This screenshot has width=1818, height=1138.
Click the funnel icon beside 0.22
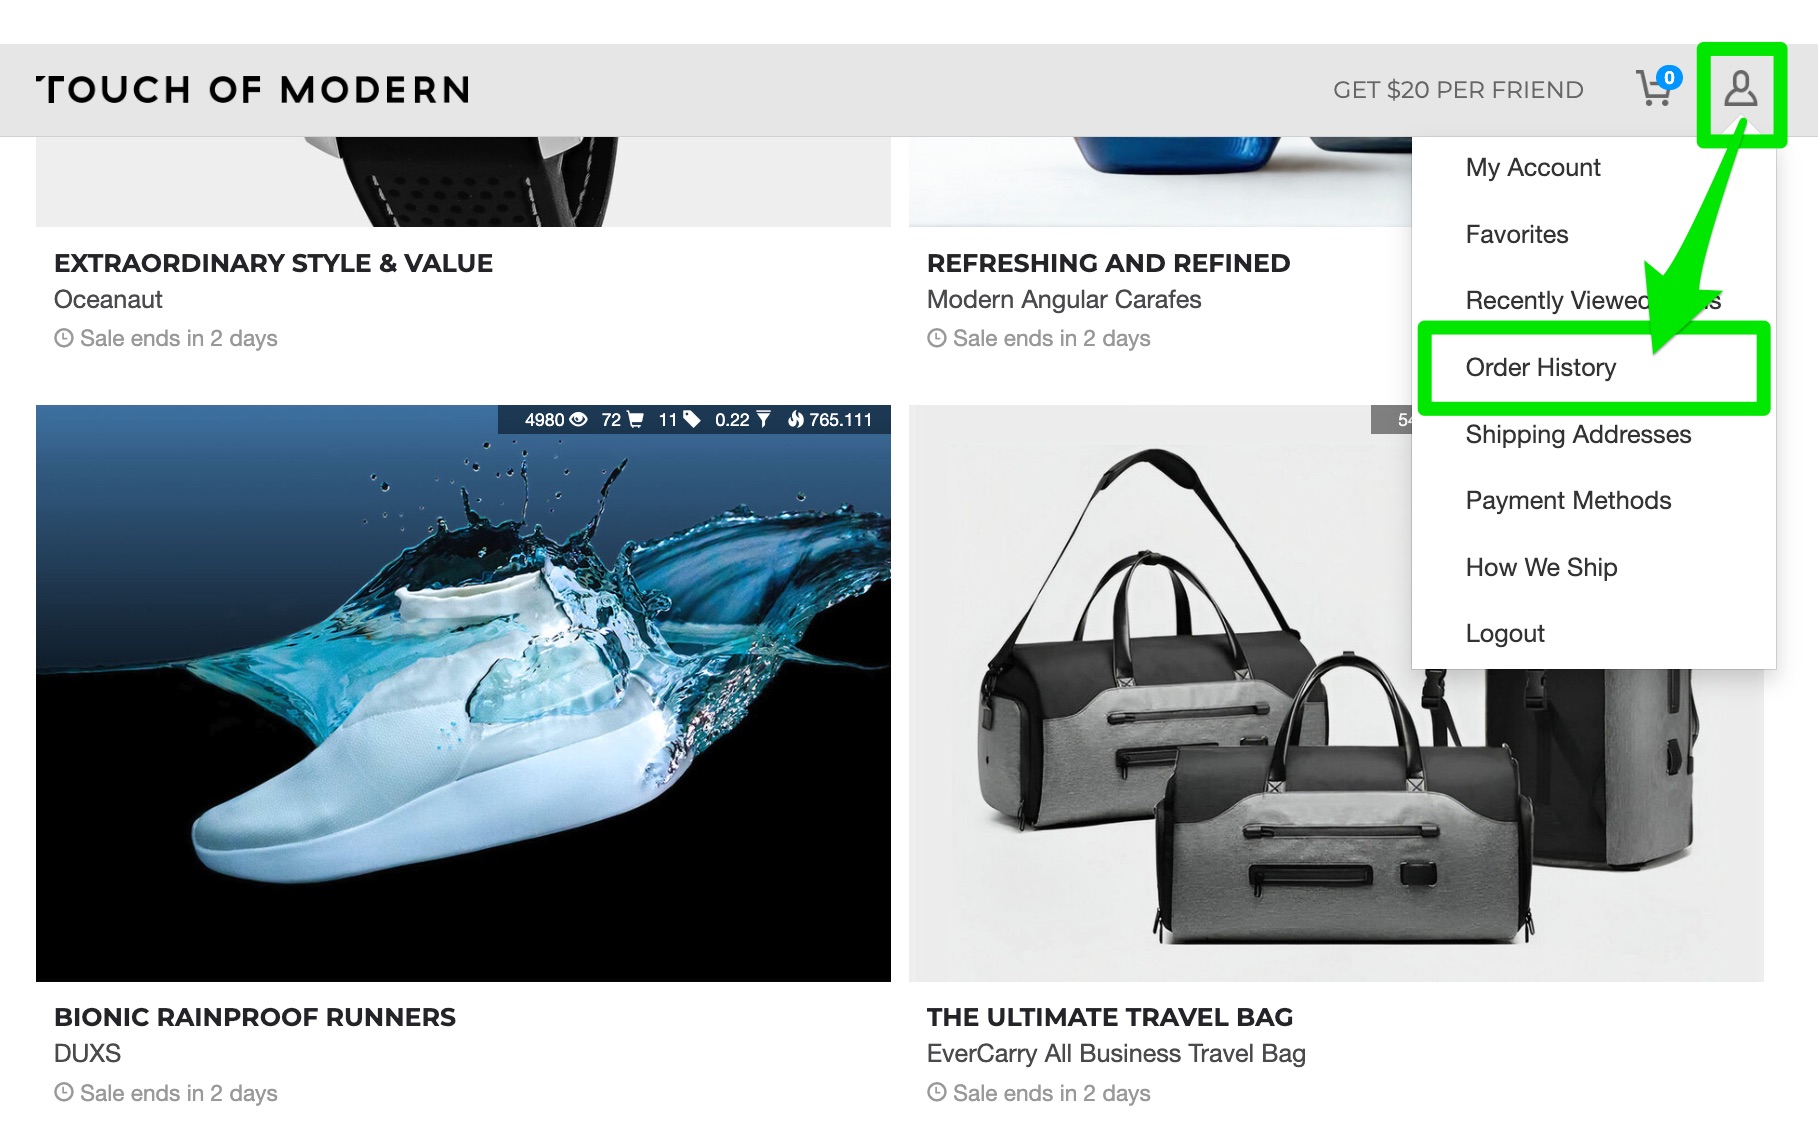[x=763, y=419]
